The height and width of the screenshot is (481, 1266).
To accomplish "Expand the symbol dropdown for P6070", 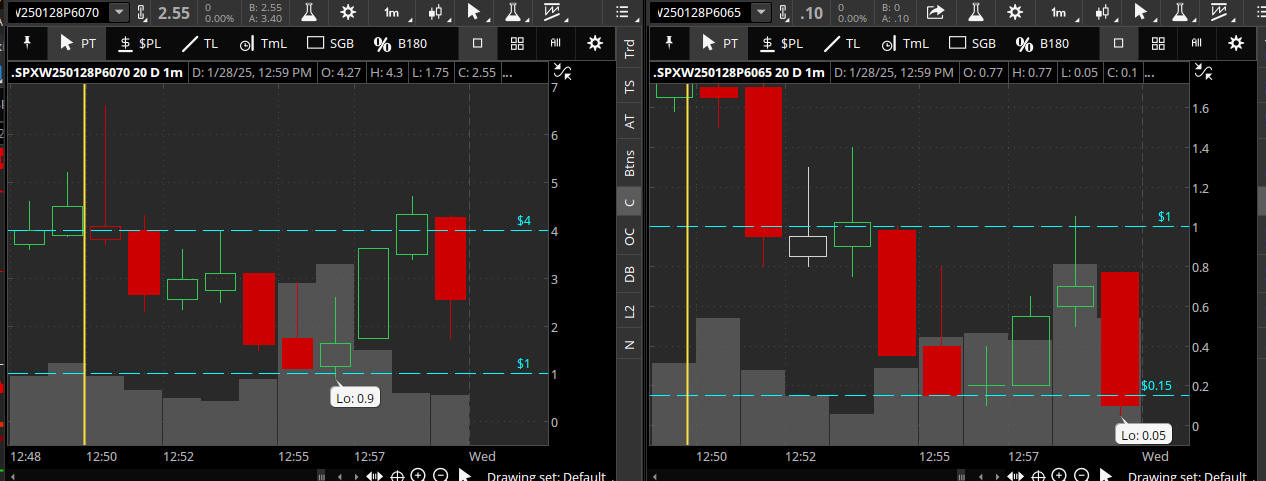I will point(119,12).
